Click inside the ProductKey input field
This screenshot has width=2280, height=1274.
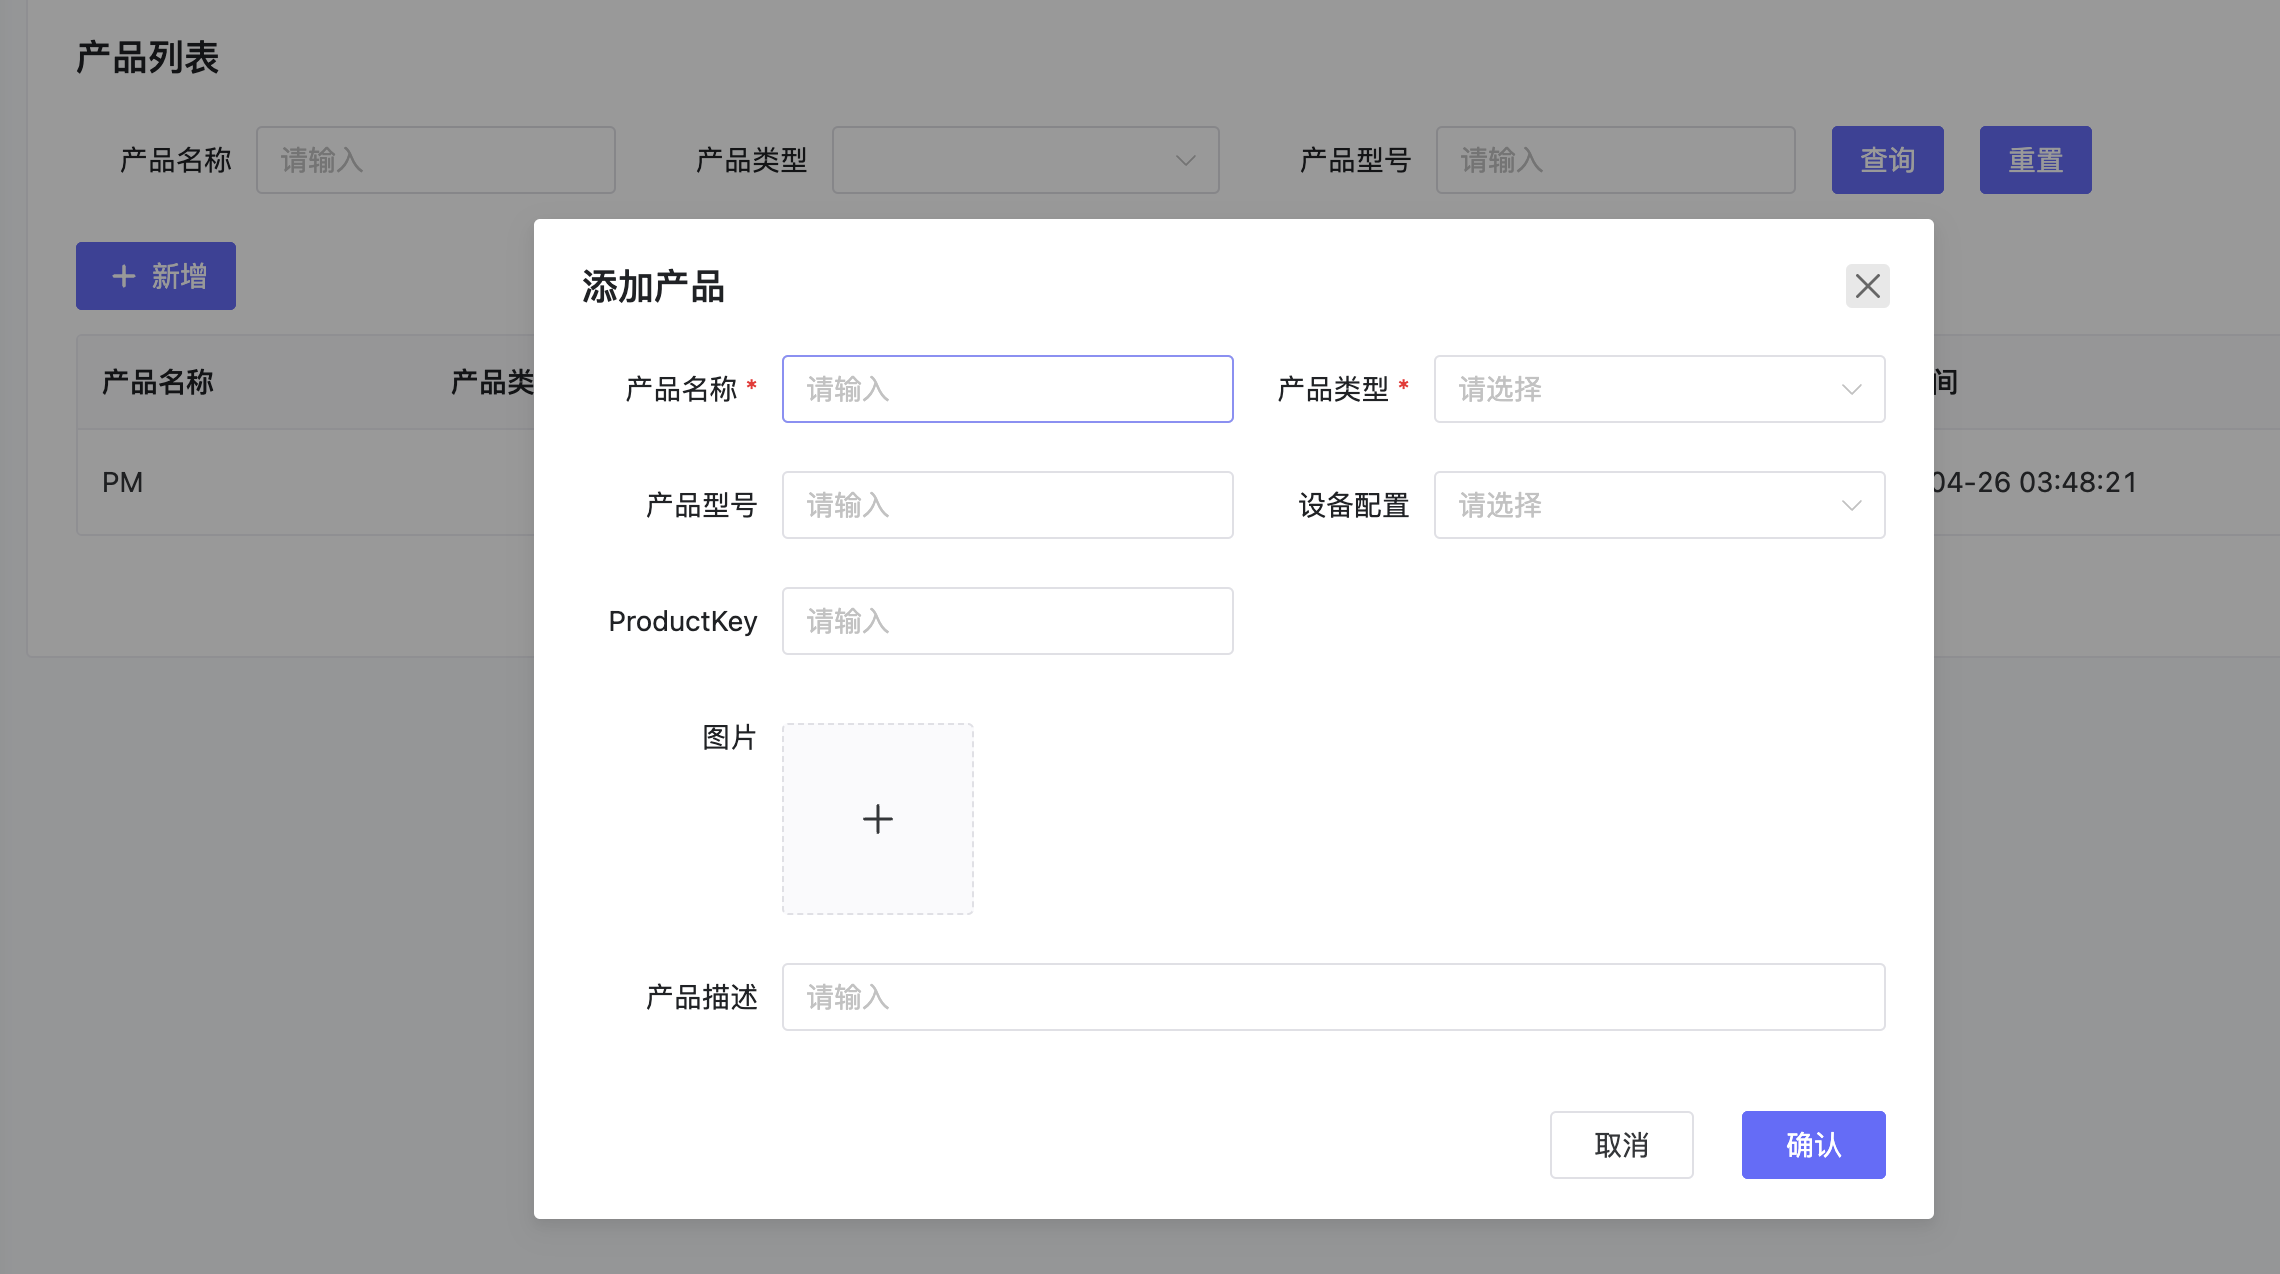[1006, 621]
